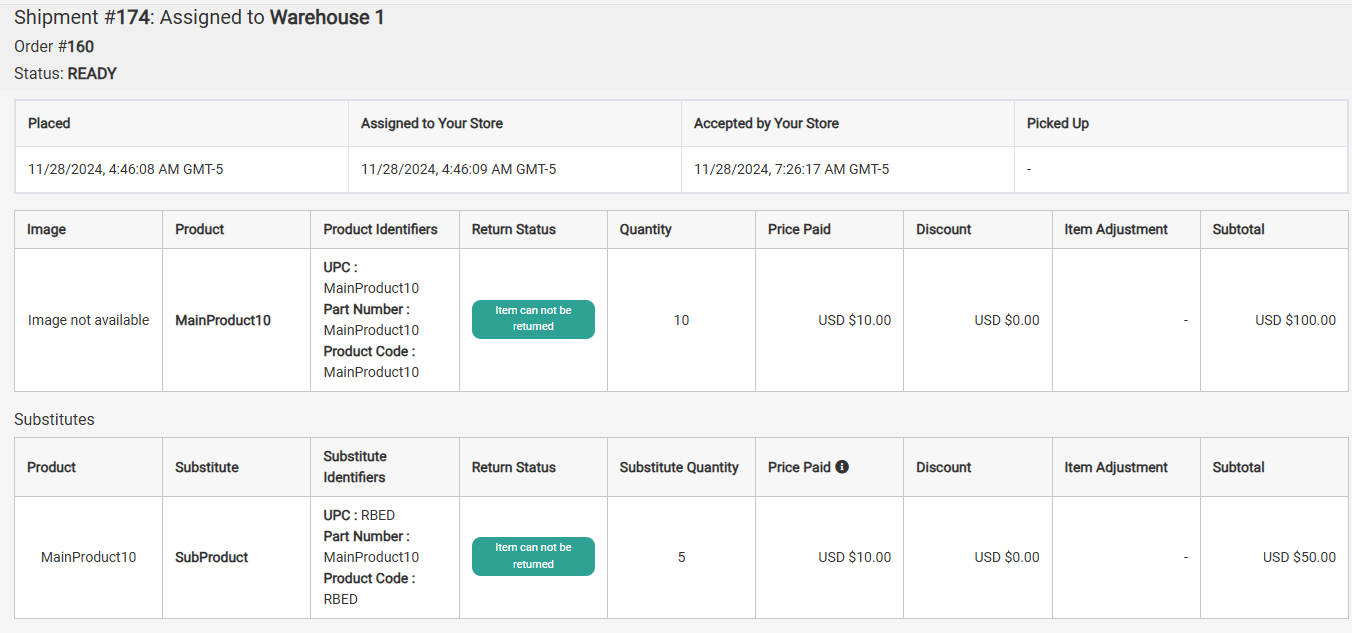Screen dimensions: 1352x633
Task: Click the green return status badge for MainProduct10
Action: tap(533, 319)
